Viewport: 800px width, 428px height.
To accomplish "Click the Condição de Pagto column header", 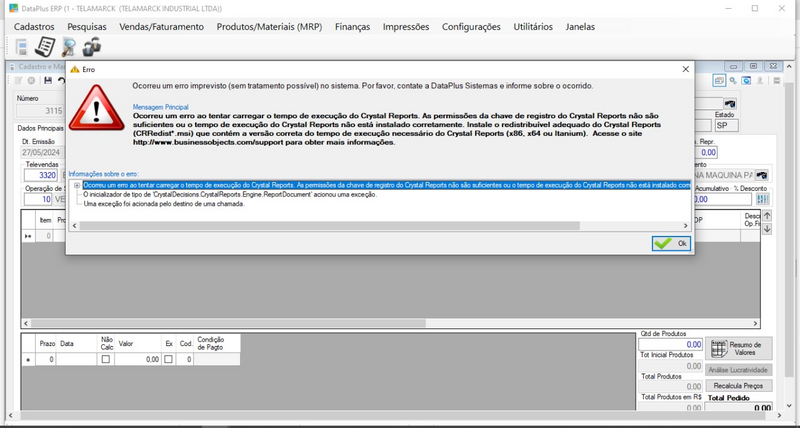I will click(217, 343).
